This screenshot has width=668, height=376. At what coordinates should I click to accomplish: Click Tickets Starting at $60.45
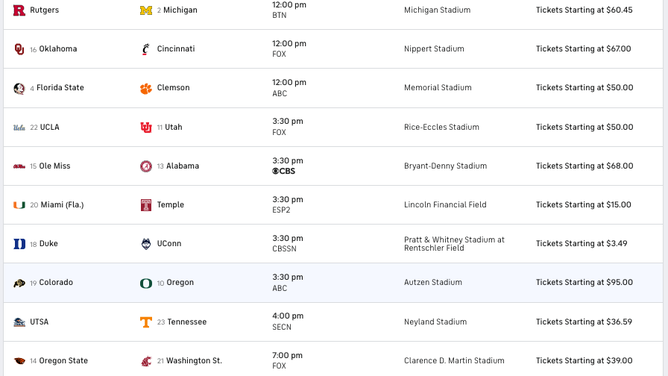point(584,10)
